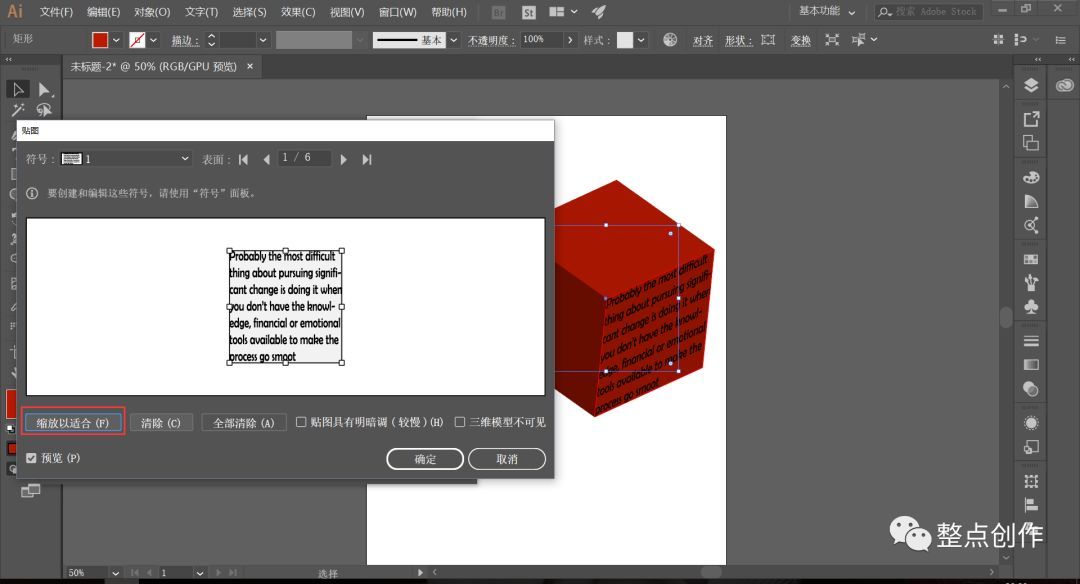Open the stroke weight dropdown
This screenshot has height=584, width=1080.
point(262,40)
